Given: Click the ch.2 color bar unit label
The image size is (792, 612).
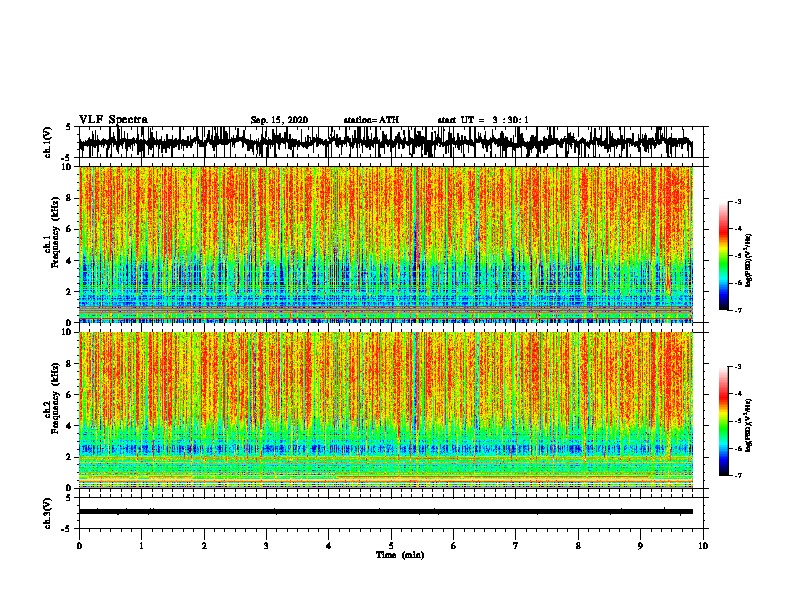Looking at the screenshot, I should [749, 425].
